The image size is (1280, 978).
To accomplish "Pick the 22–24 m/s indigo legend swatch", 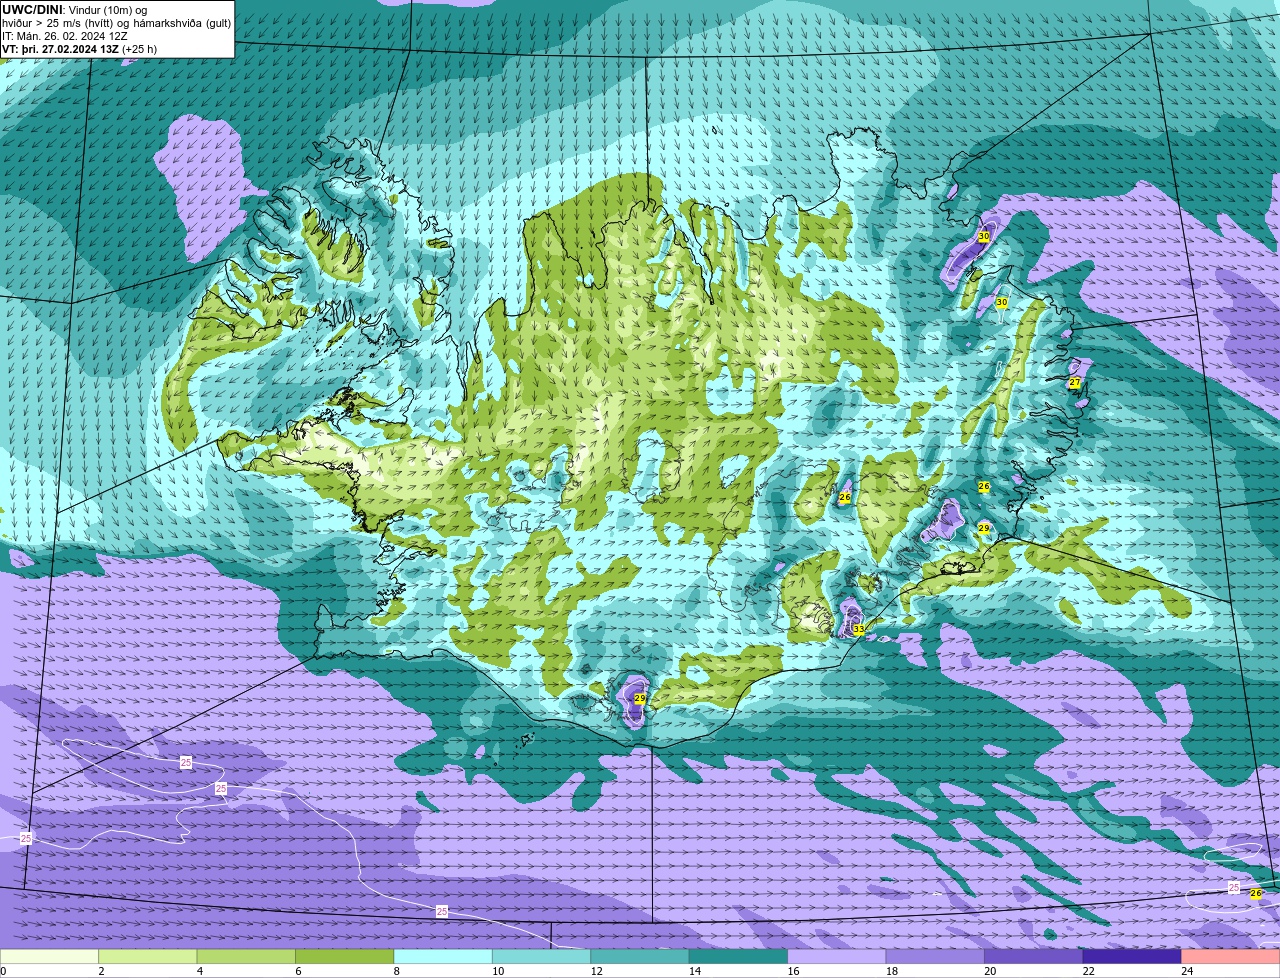I will 1133,957.
